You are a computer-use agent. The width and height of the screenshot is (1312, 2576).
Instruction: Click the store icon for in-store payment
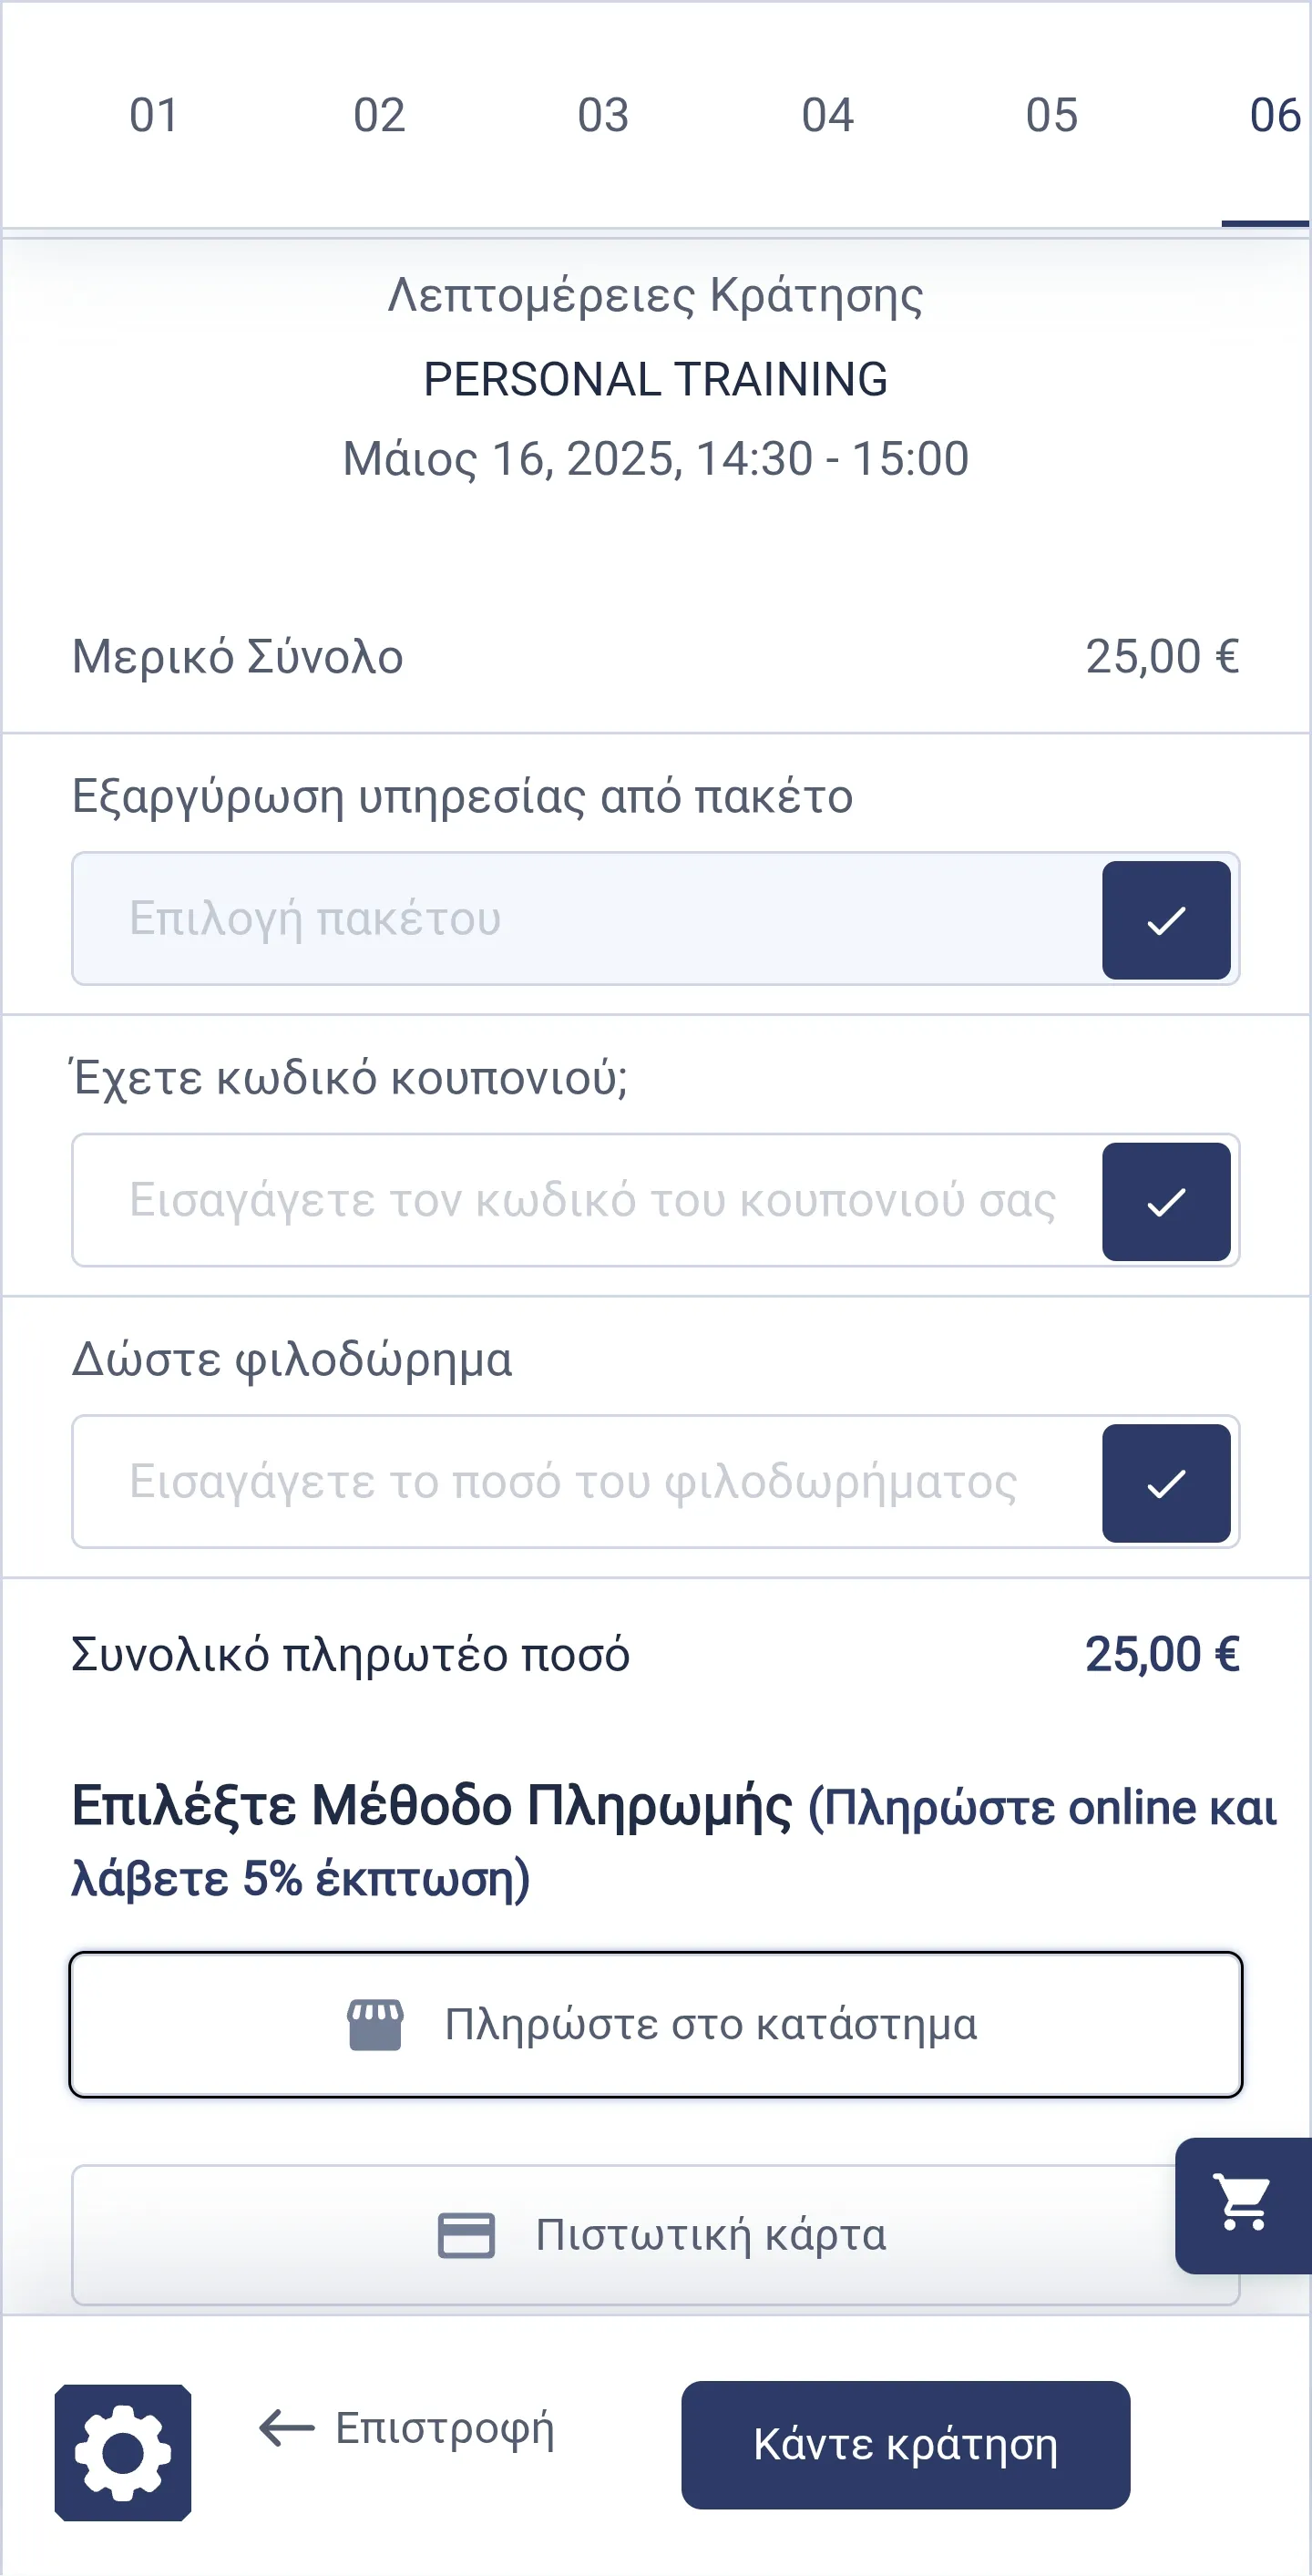point(375,2025)
